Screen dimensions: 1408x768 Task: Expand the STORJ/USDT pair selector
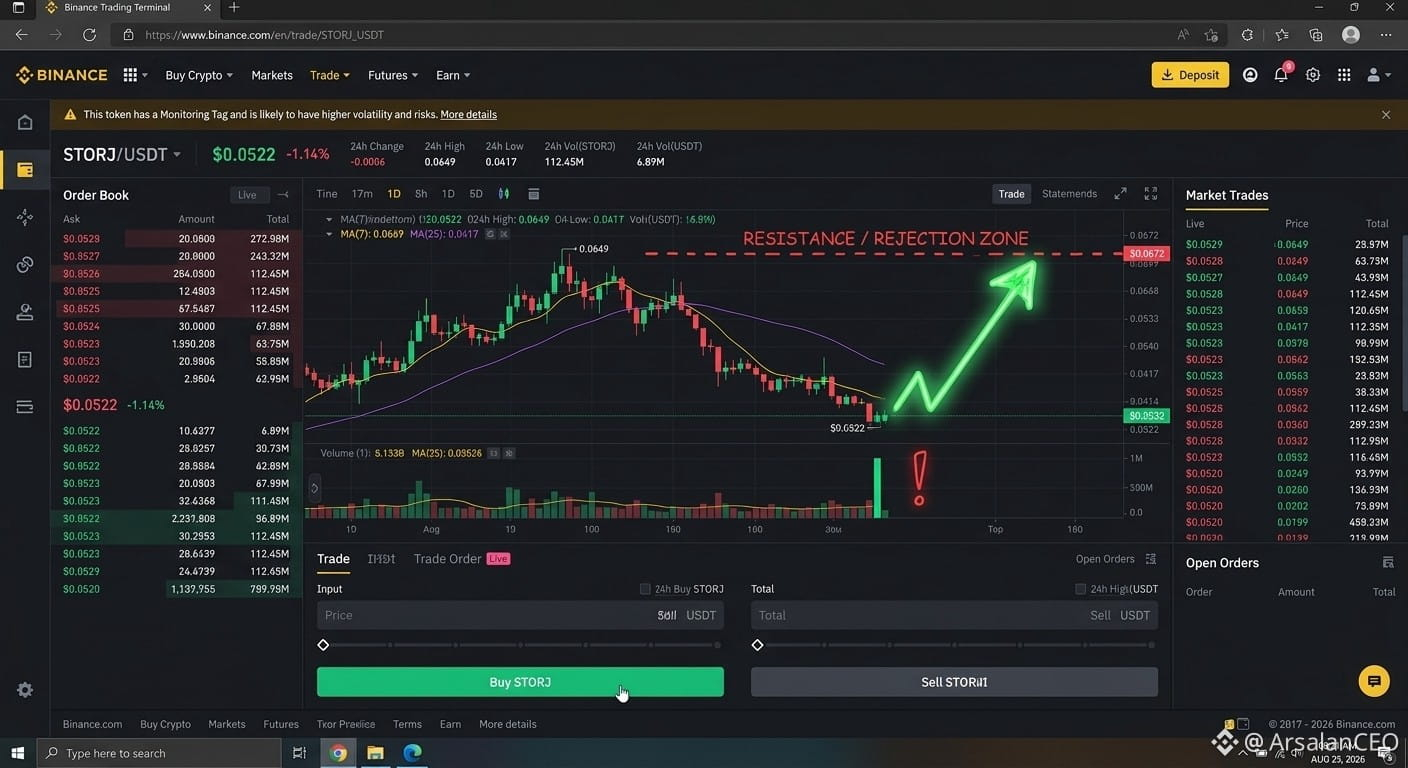click(122, 154)
